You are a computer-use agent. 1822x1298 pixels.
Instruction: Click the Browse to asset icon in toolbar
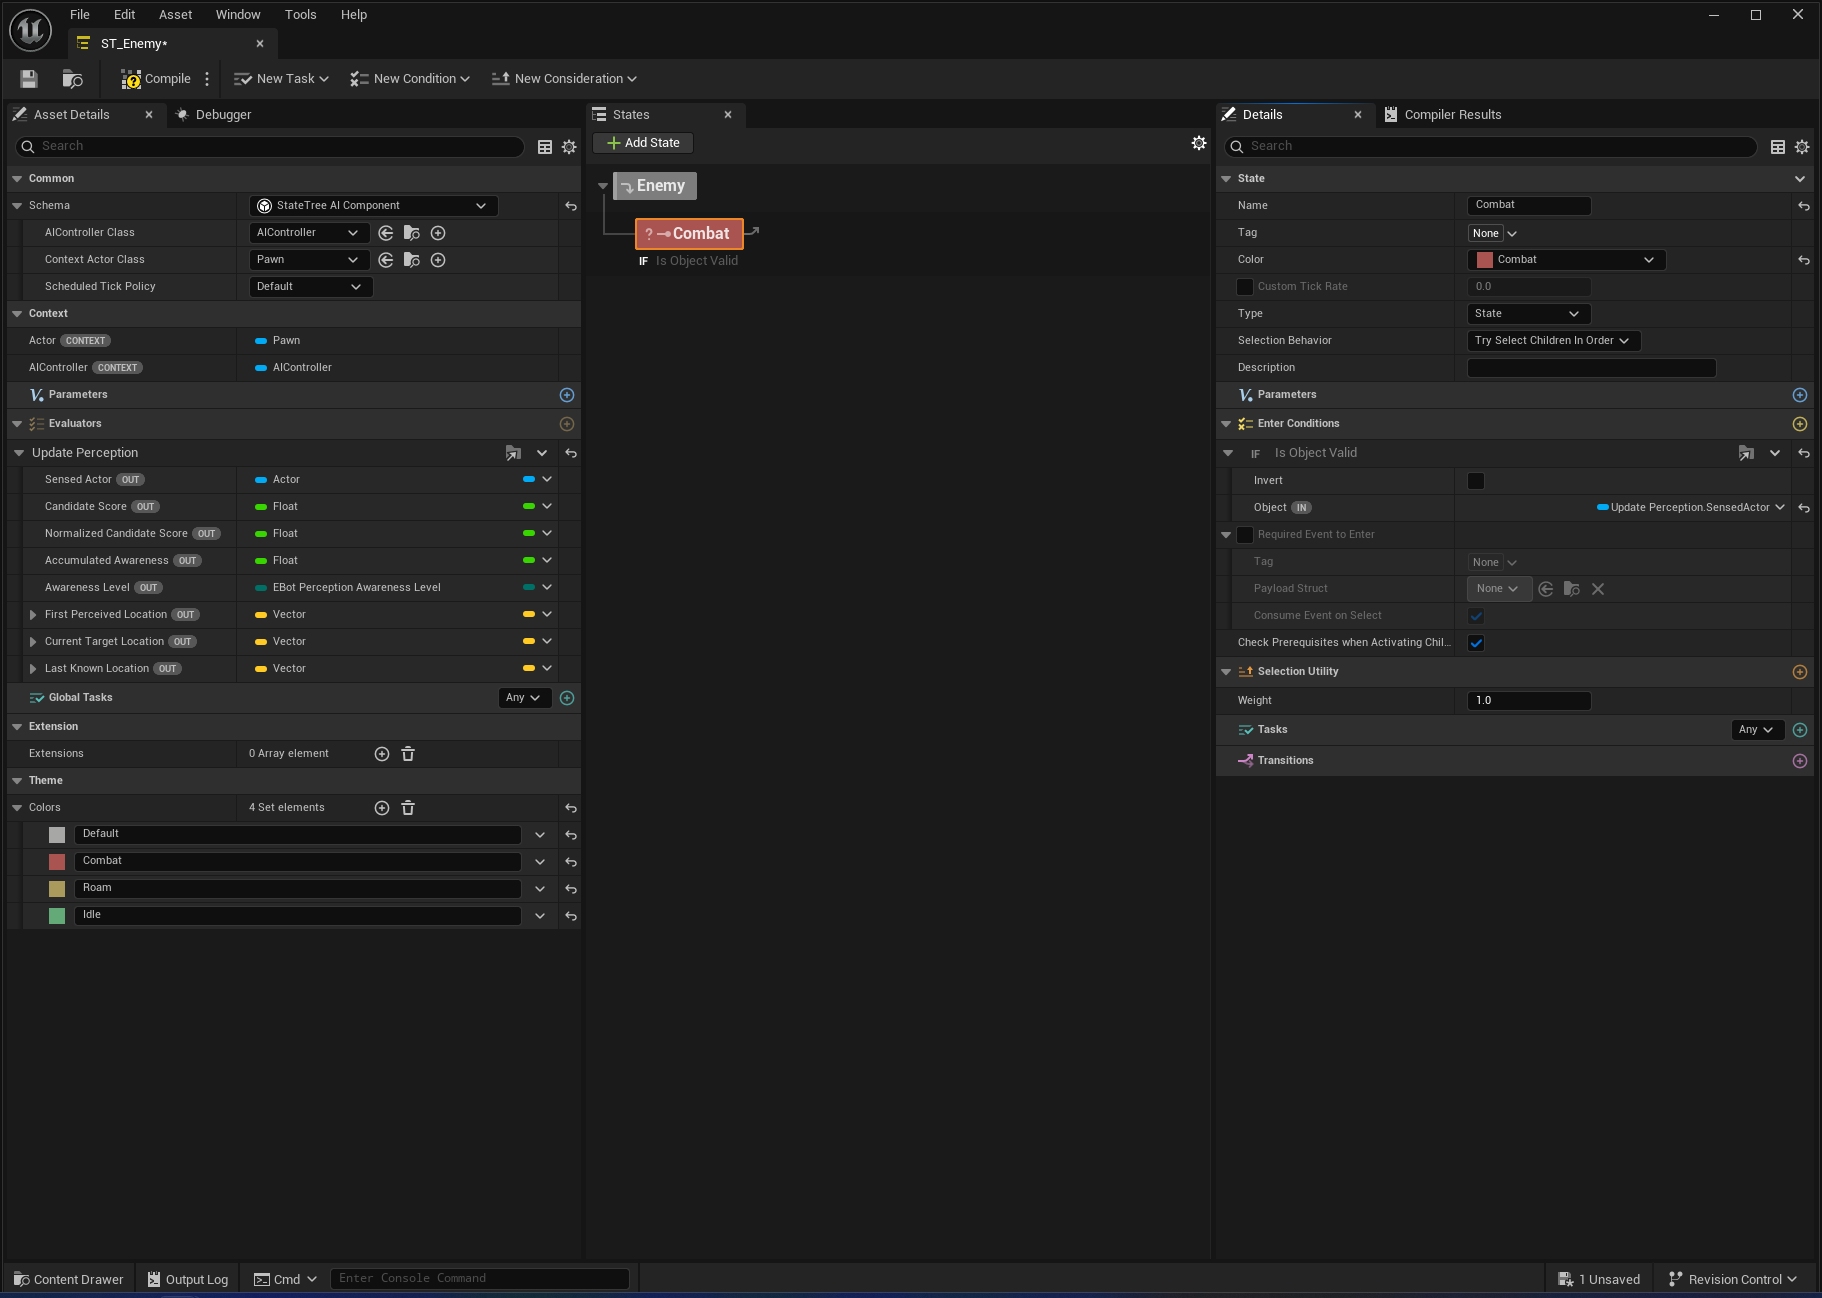point(72,79)
